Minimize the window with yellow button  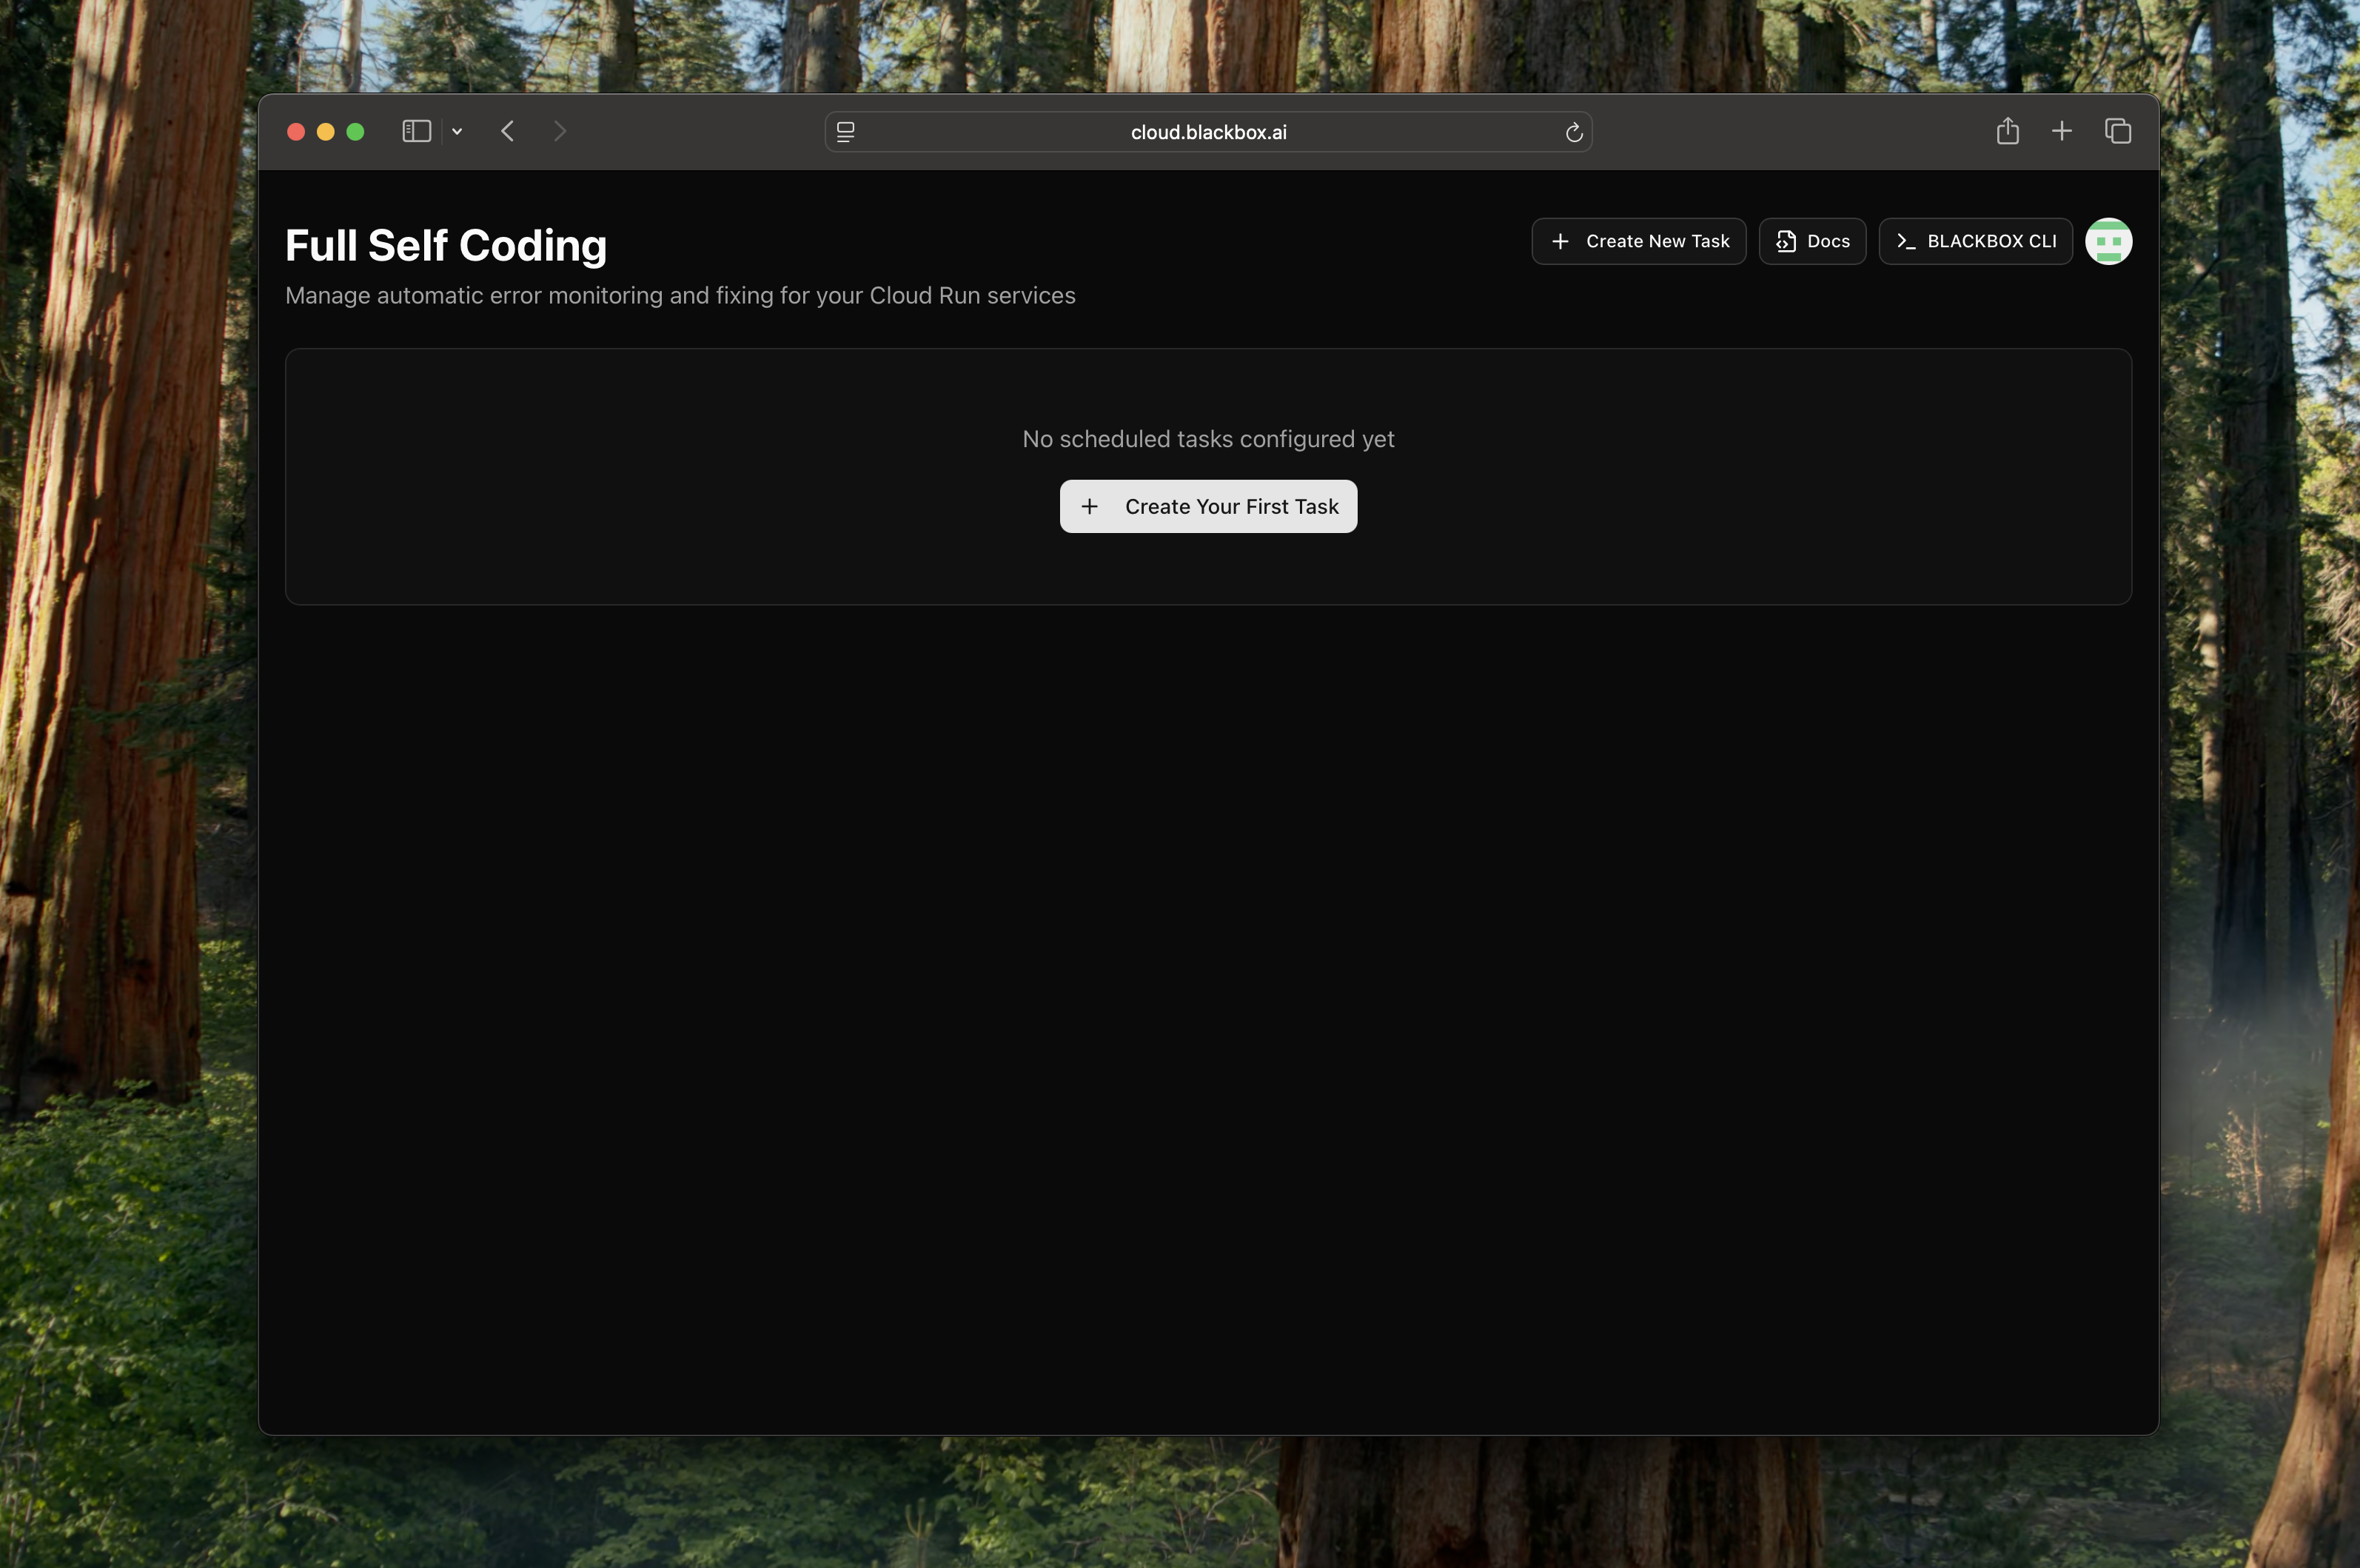[325, 131]
